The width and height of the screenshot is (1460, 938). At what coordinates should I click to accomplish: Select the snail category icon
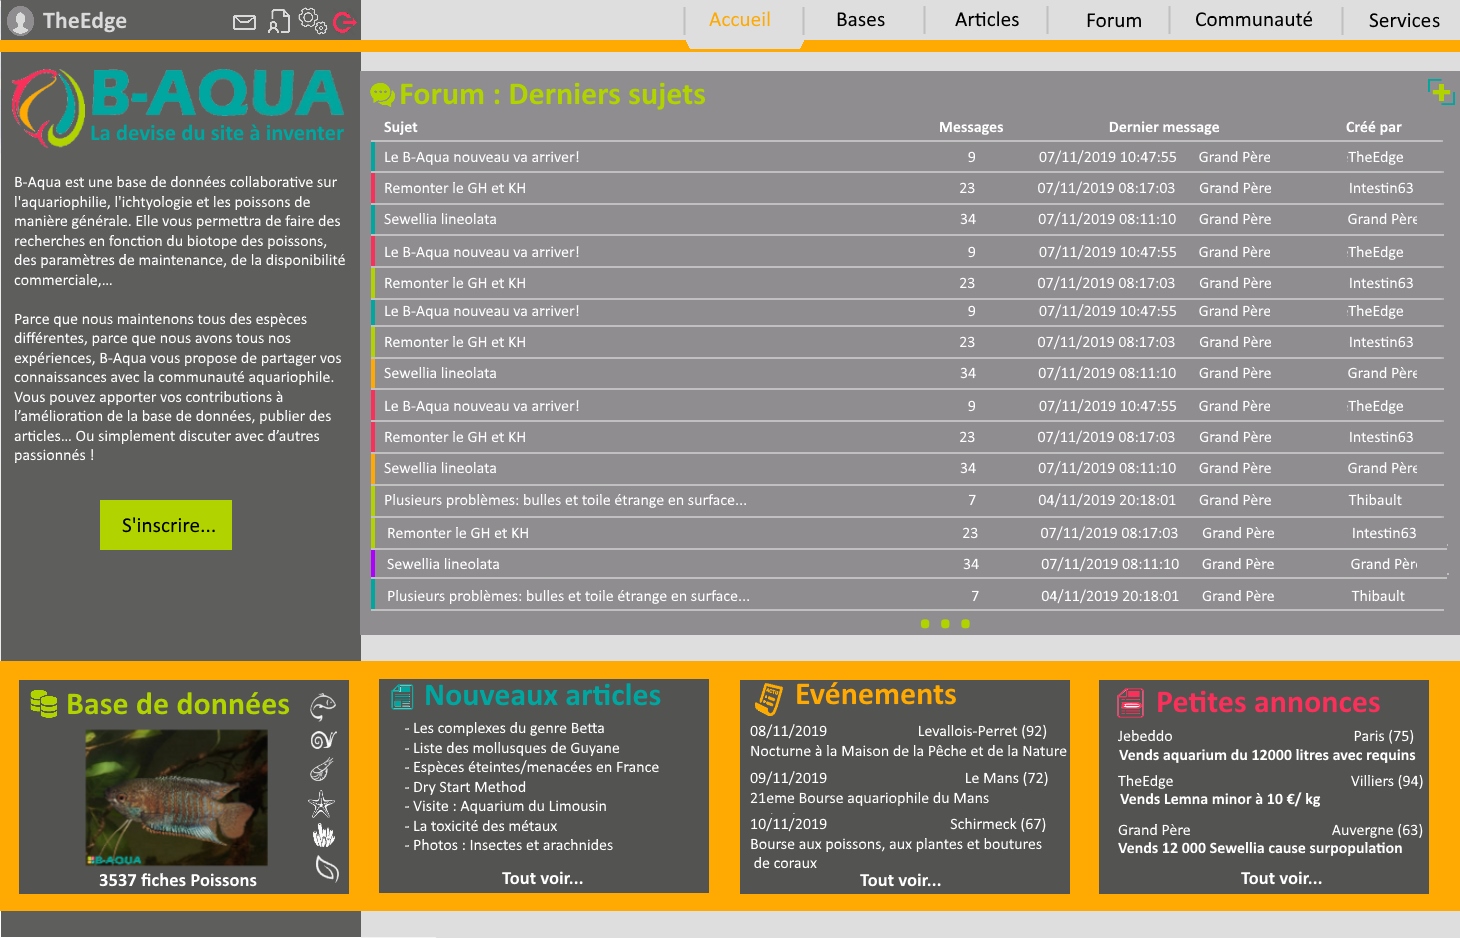[x=323, y=740]
